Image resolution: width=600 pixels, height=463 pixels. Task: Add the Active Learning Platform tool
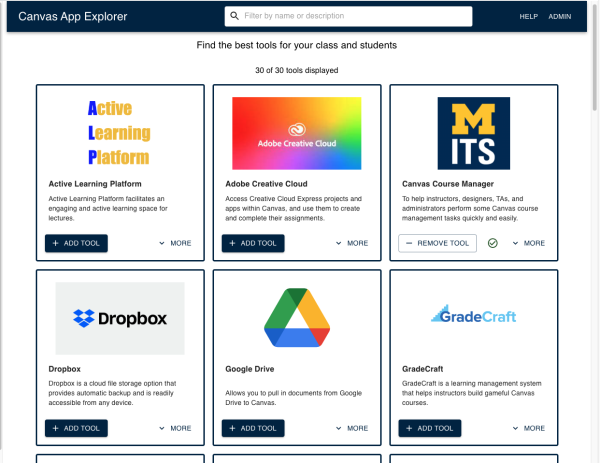click(x=76, y=243)
